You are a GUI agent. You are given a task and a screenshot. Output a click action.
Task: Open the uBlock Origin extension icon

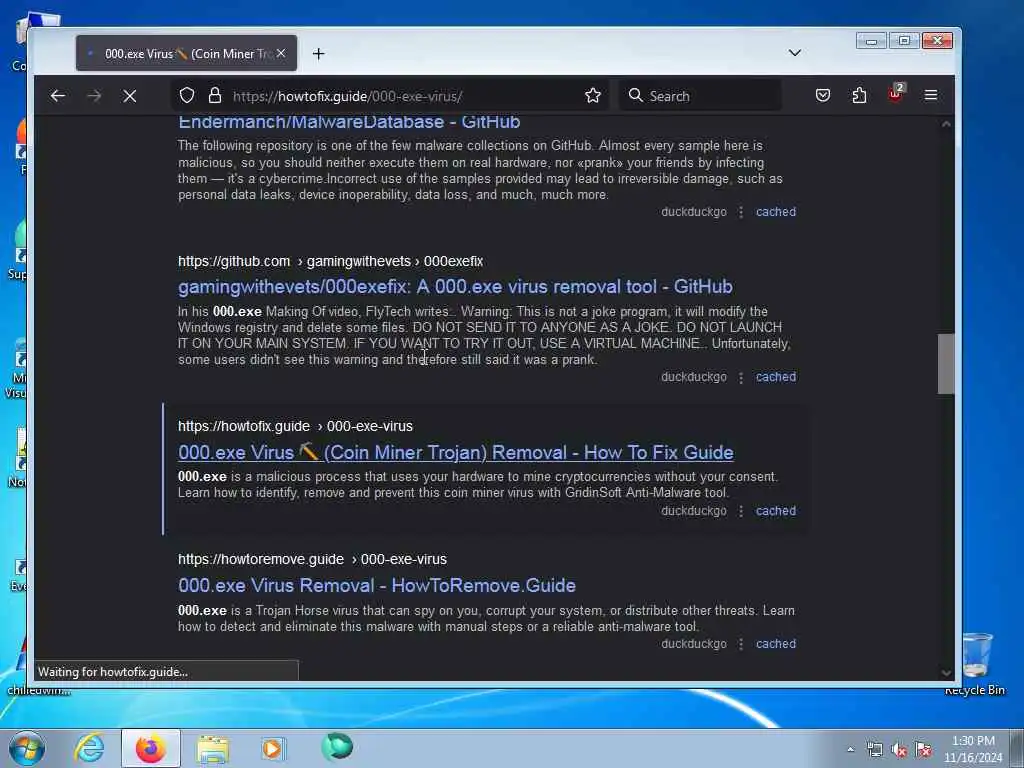895,95
